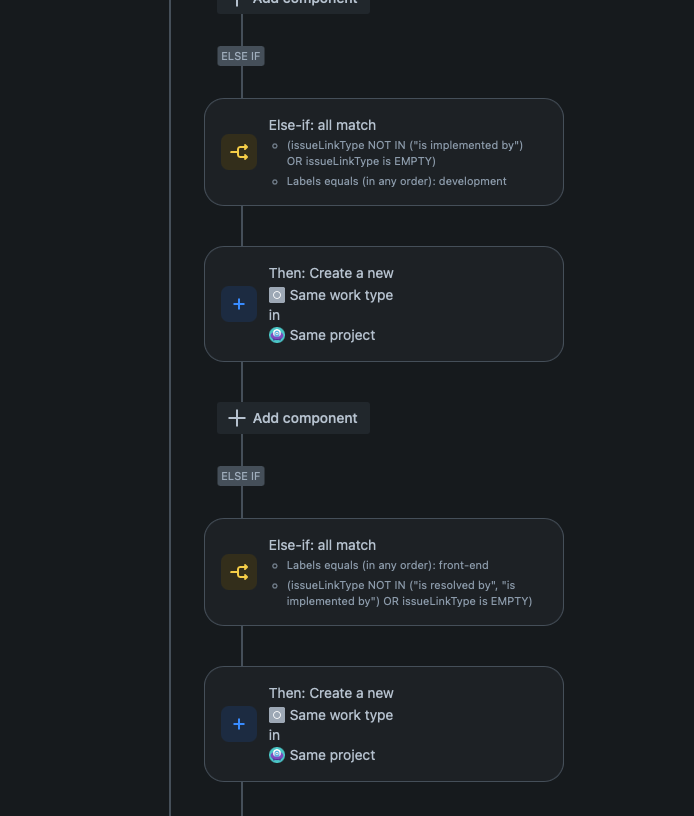
Task: Select the branch condition icon on the front-end Else-if block
Action: 239,572
